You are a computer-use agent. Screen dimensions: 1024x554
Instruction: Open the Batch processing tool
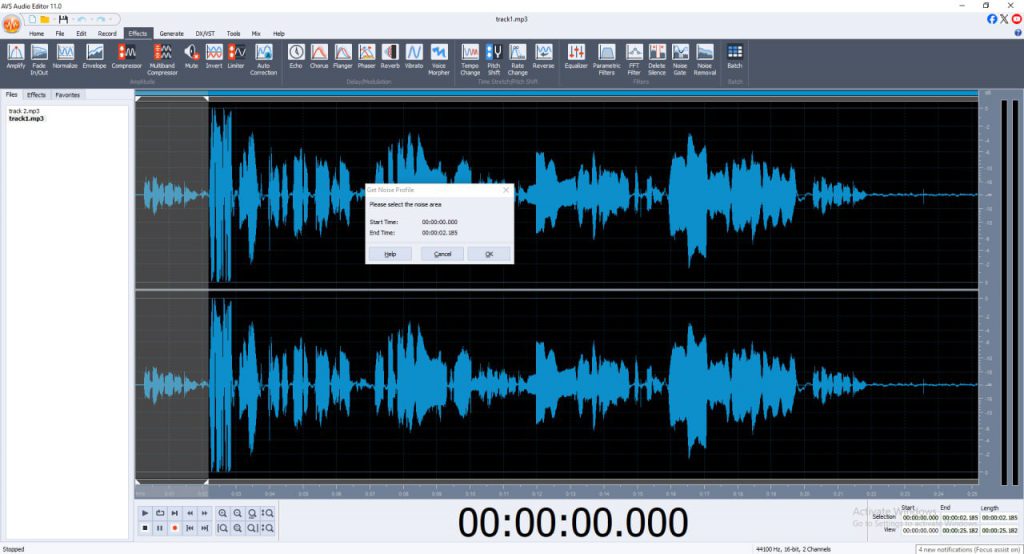(735, 56)
